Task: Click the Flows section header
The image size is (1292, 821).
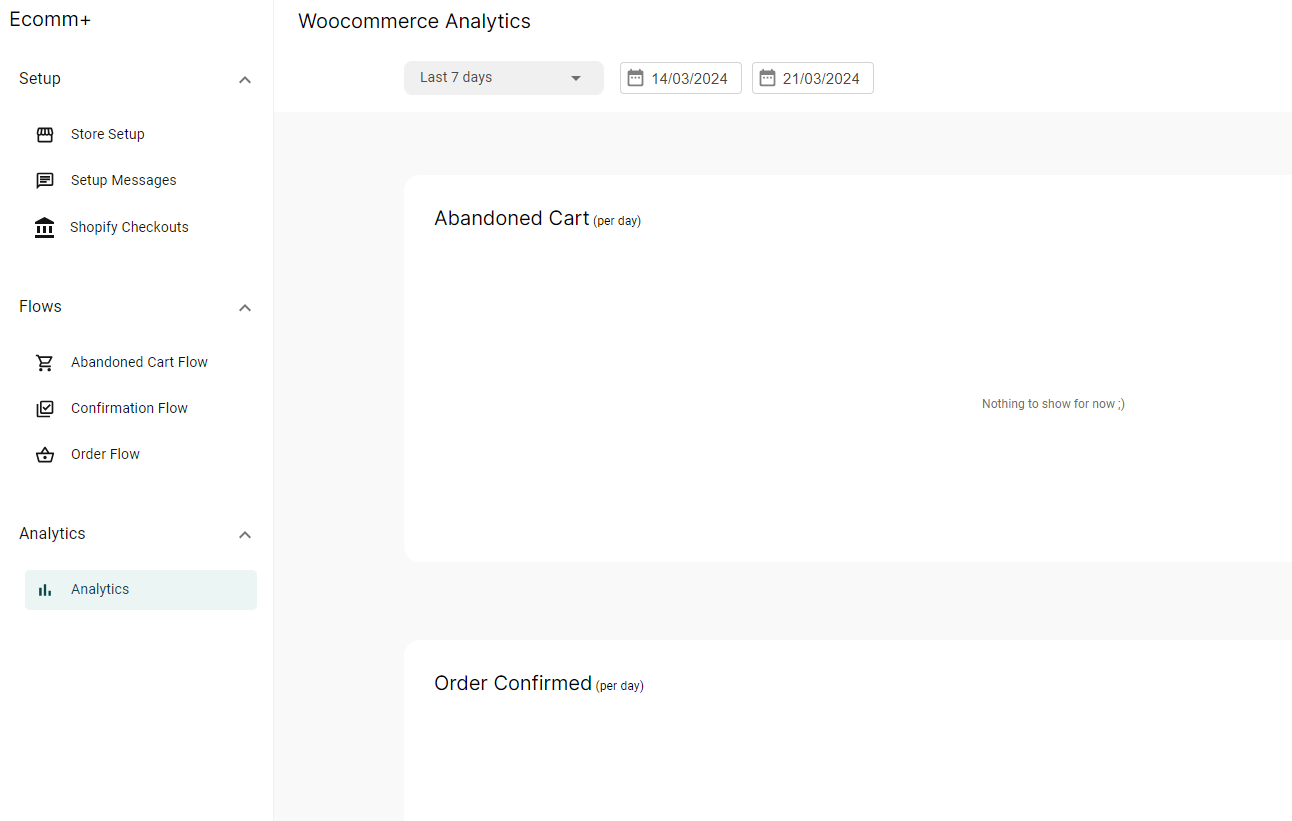Action: (40, 307)
